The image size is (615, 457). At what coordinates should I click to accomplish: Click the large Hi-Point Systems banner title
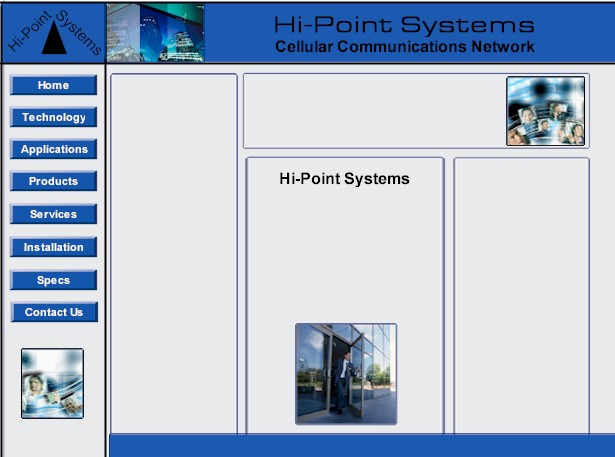[404, 25]
